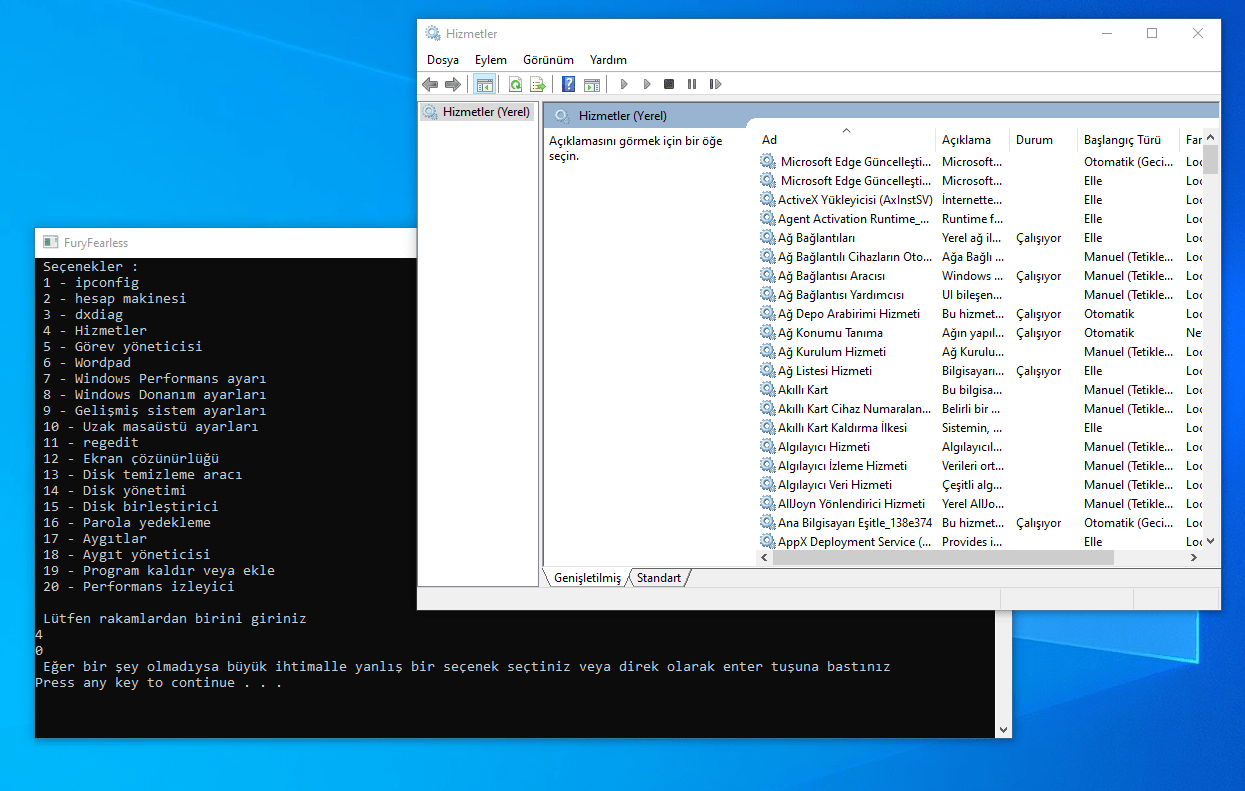This screenshot has height=791, width=1245.
Task: Click gear icon of ActiveX Yükleyicisi service
Action: (767, 200)
